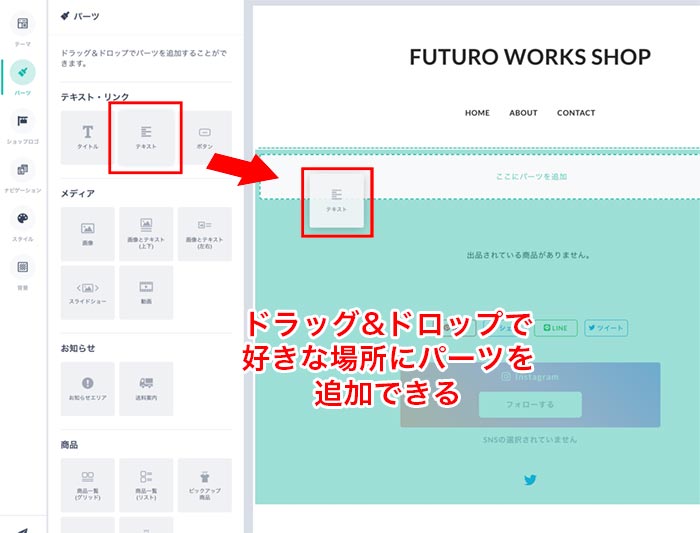Image resolution: width=700 pixels, height=533 pixels.
Task: Open the テーマ (Theme) sidebar section
Action: (23, 28)
